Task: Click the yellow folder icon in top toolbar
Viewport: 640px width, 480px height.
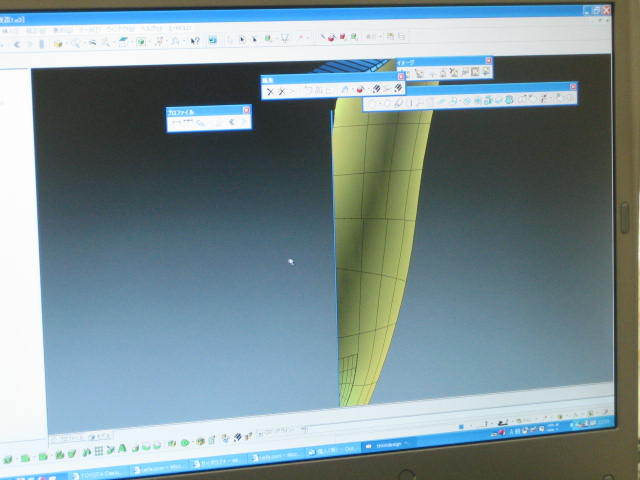Action: pyautogui.click(x=58, y=43)
